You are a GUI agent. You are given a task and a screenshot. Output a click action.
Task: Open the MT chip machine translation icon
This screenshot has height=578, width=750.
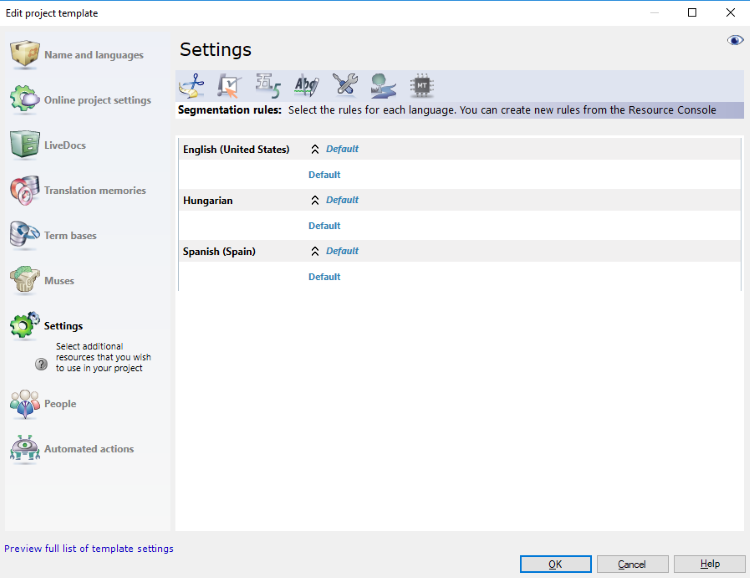click(x=421, y=86)
